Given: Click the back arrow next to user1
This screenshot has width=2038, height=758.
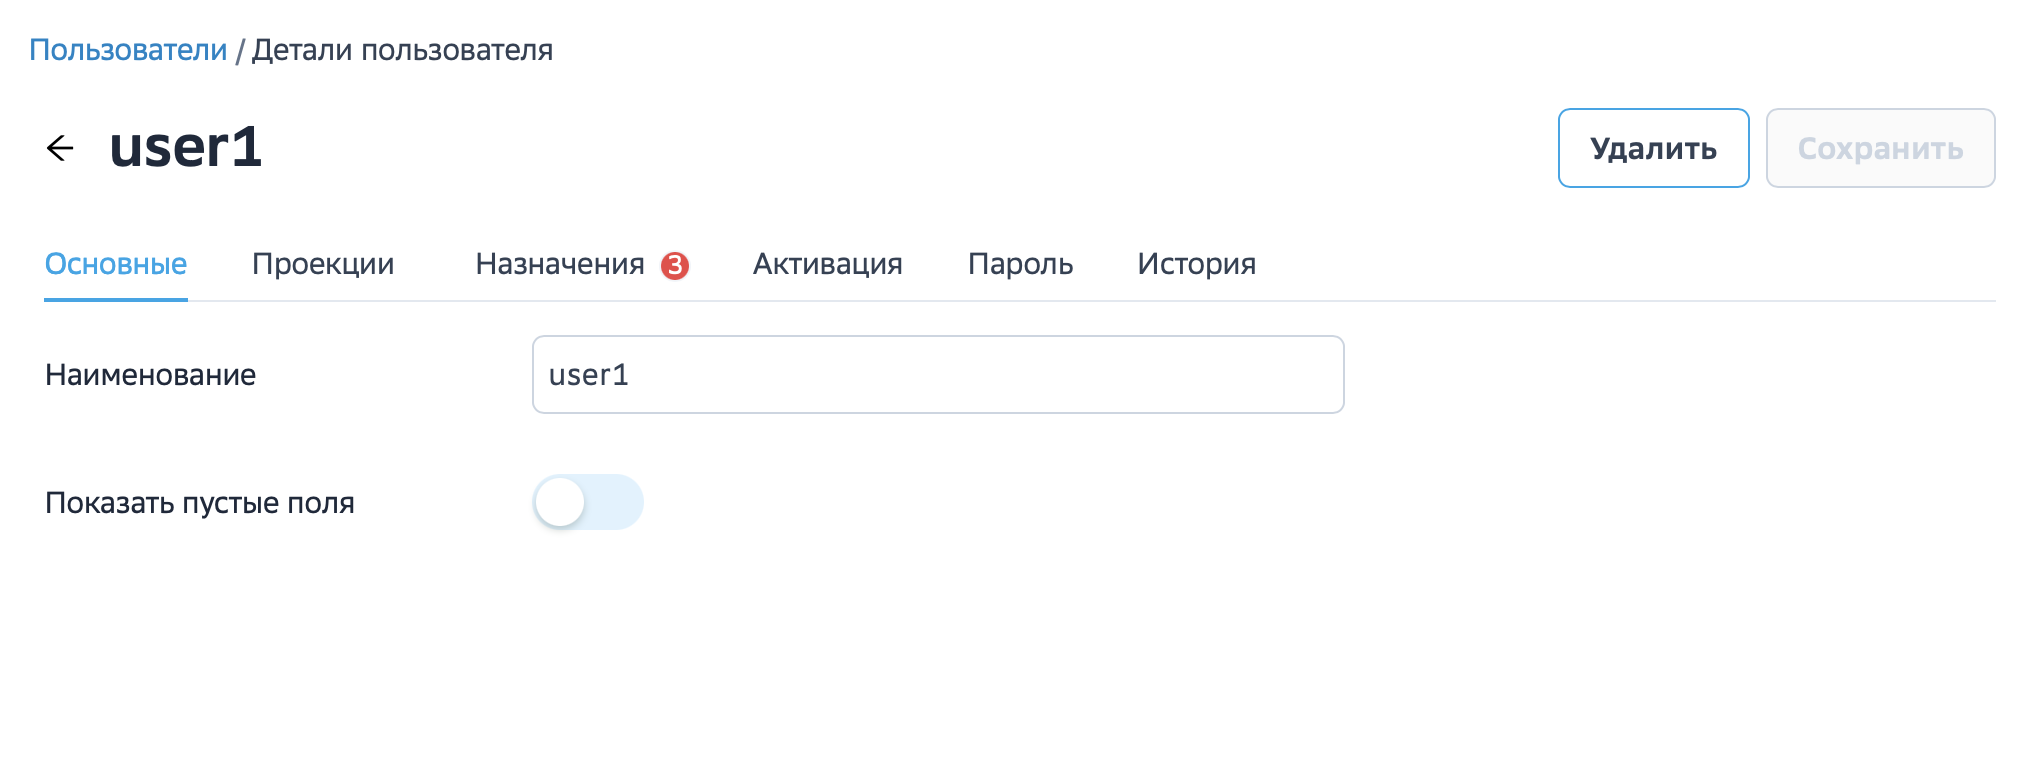Looking at the screenshot, I should [60, 148].
